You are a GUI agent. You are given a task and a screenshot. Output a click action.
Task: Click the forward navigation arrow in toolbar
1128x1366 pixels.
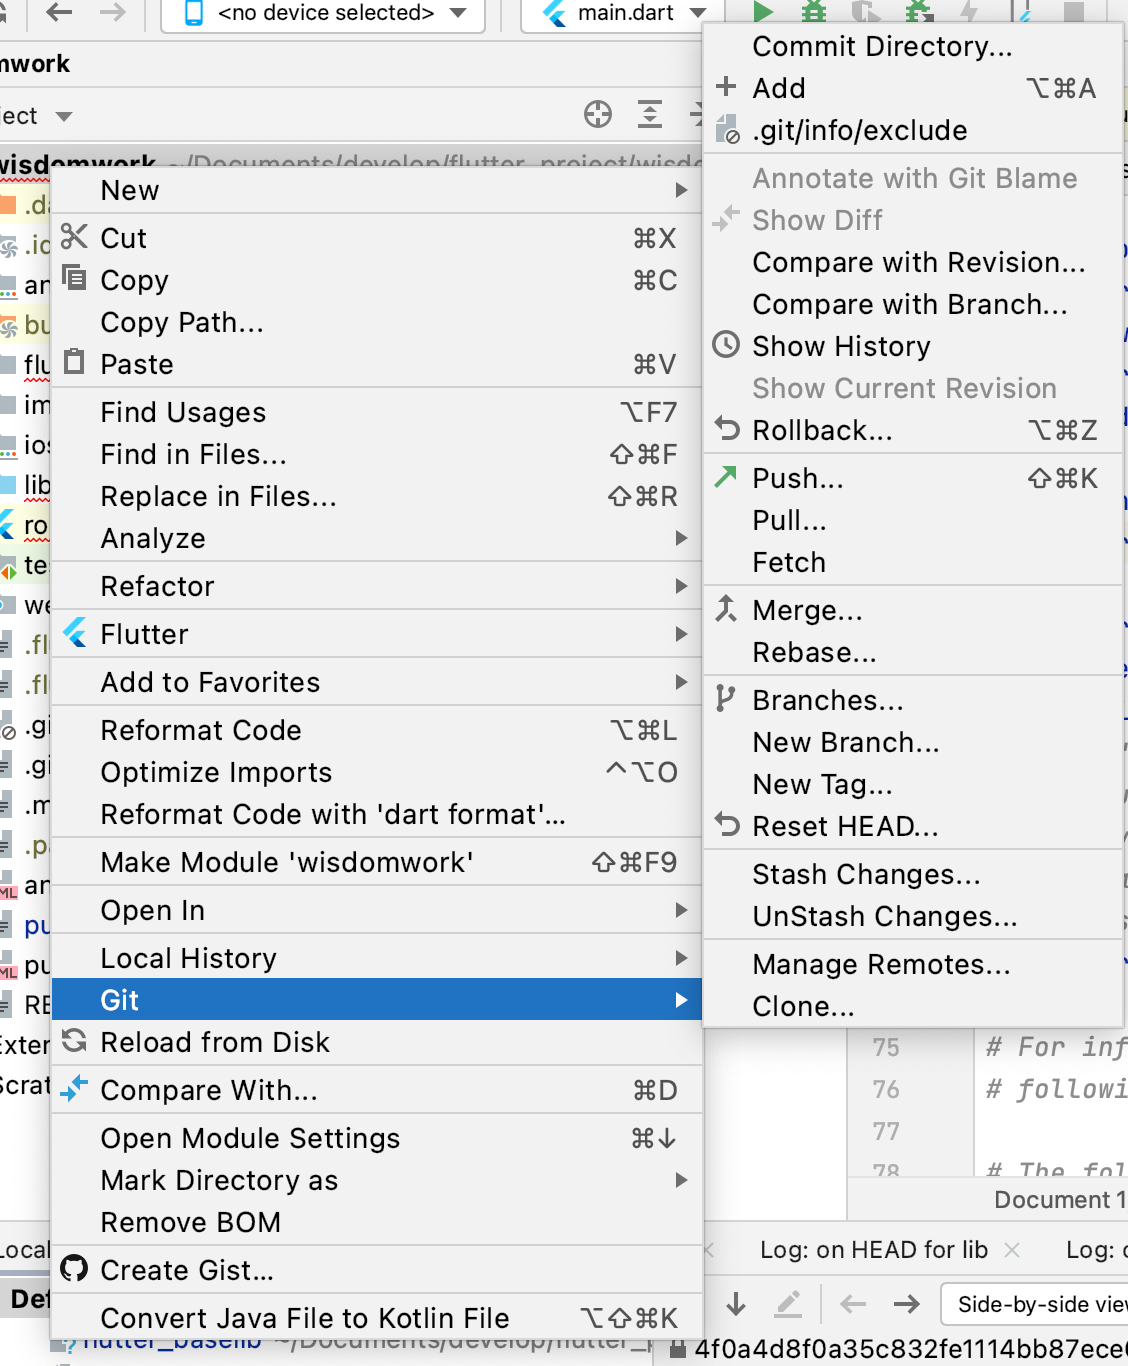click(113, 12)
